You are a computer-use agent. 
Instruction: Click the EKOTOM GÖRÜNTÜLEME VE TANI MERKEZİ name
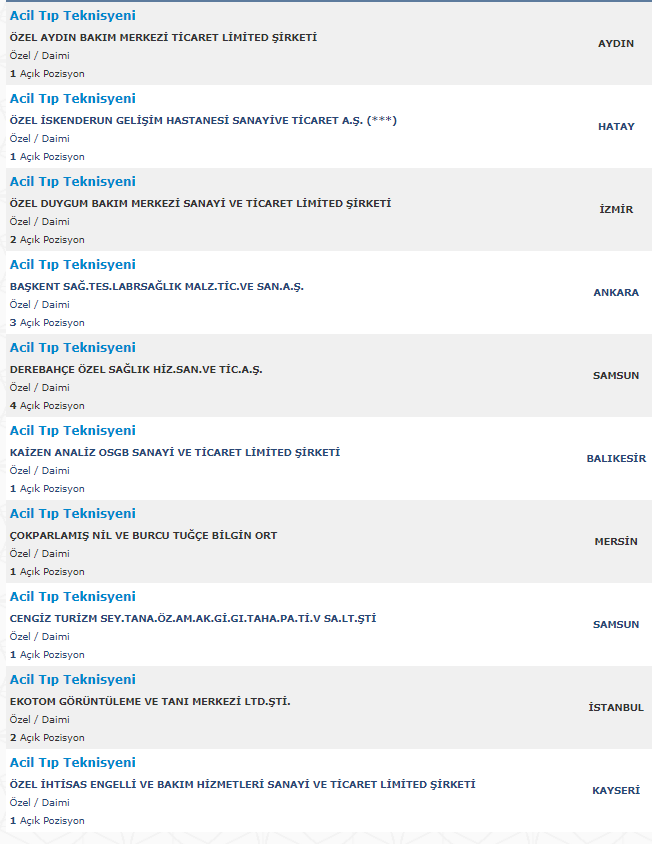click(x=150, y=702)
